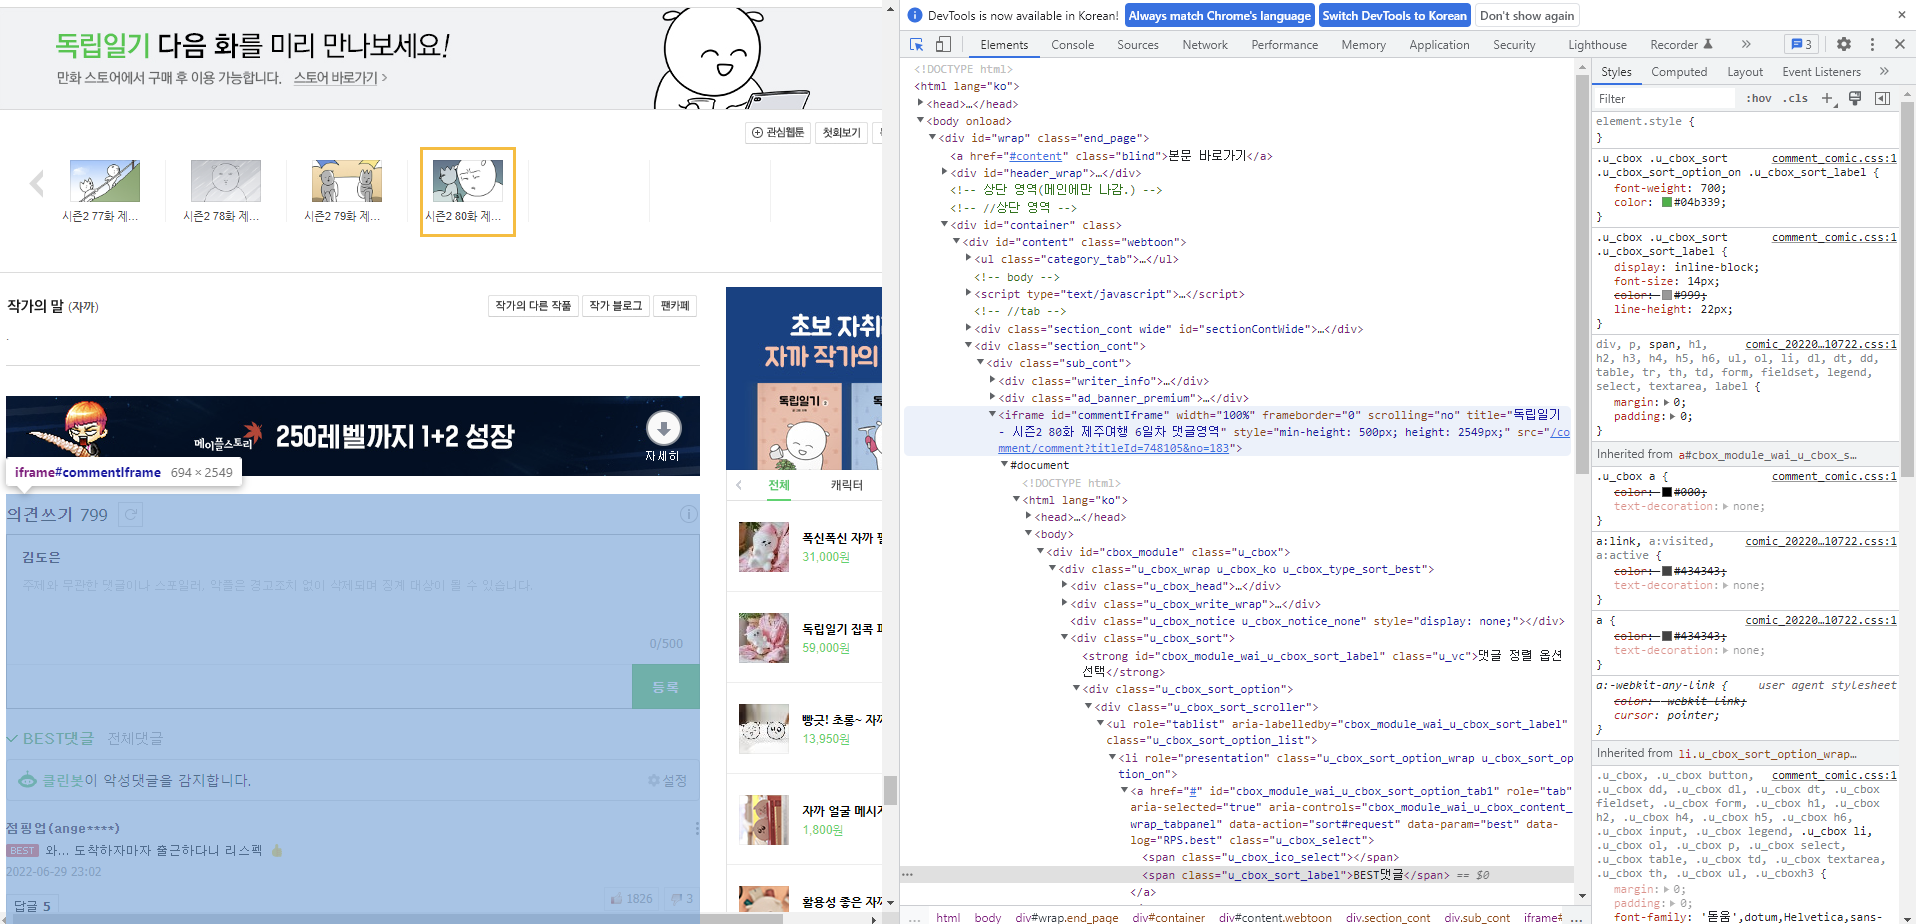1916x924 pixels.
Task: Close the DevTools panel
Action: 1900,44
